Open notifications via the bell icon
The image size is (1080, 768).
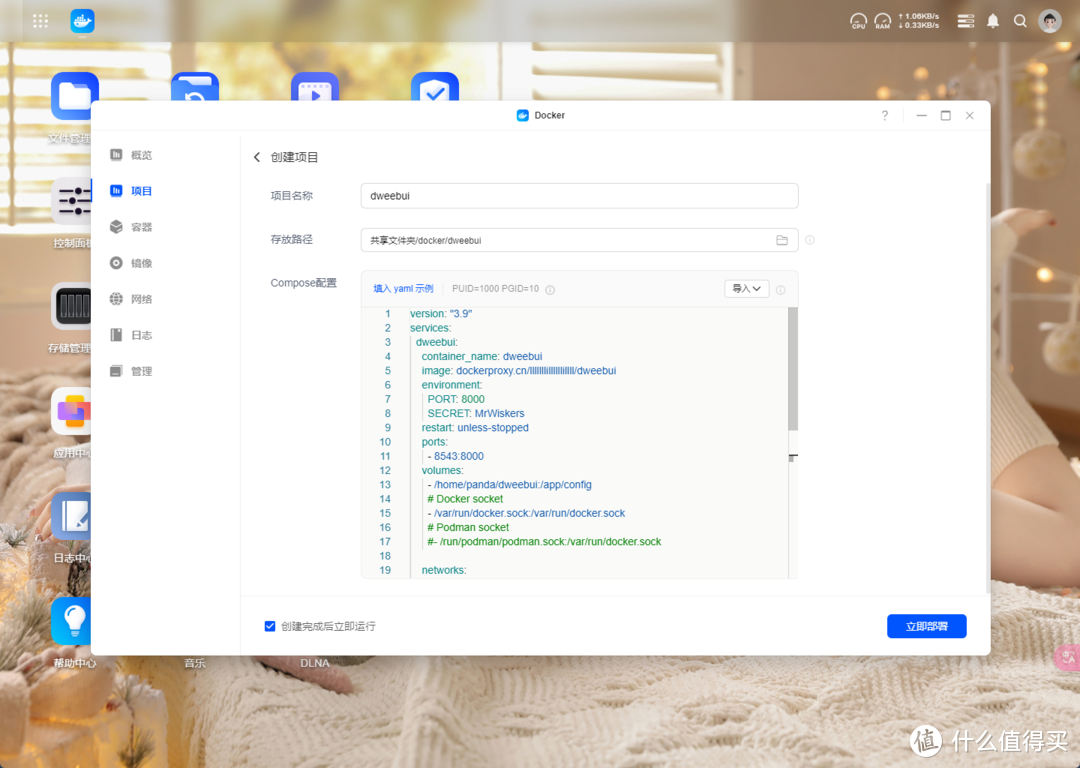click(992, 20)
